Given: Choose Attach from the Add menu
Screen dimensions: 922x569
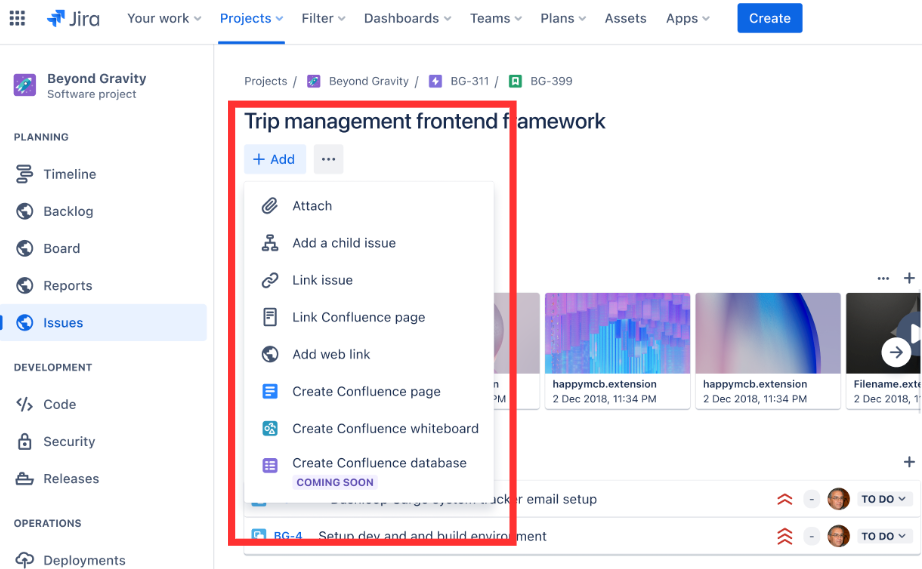Looking at the screenshot, I should click(369, 206).
